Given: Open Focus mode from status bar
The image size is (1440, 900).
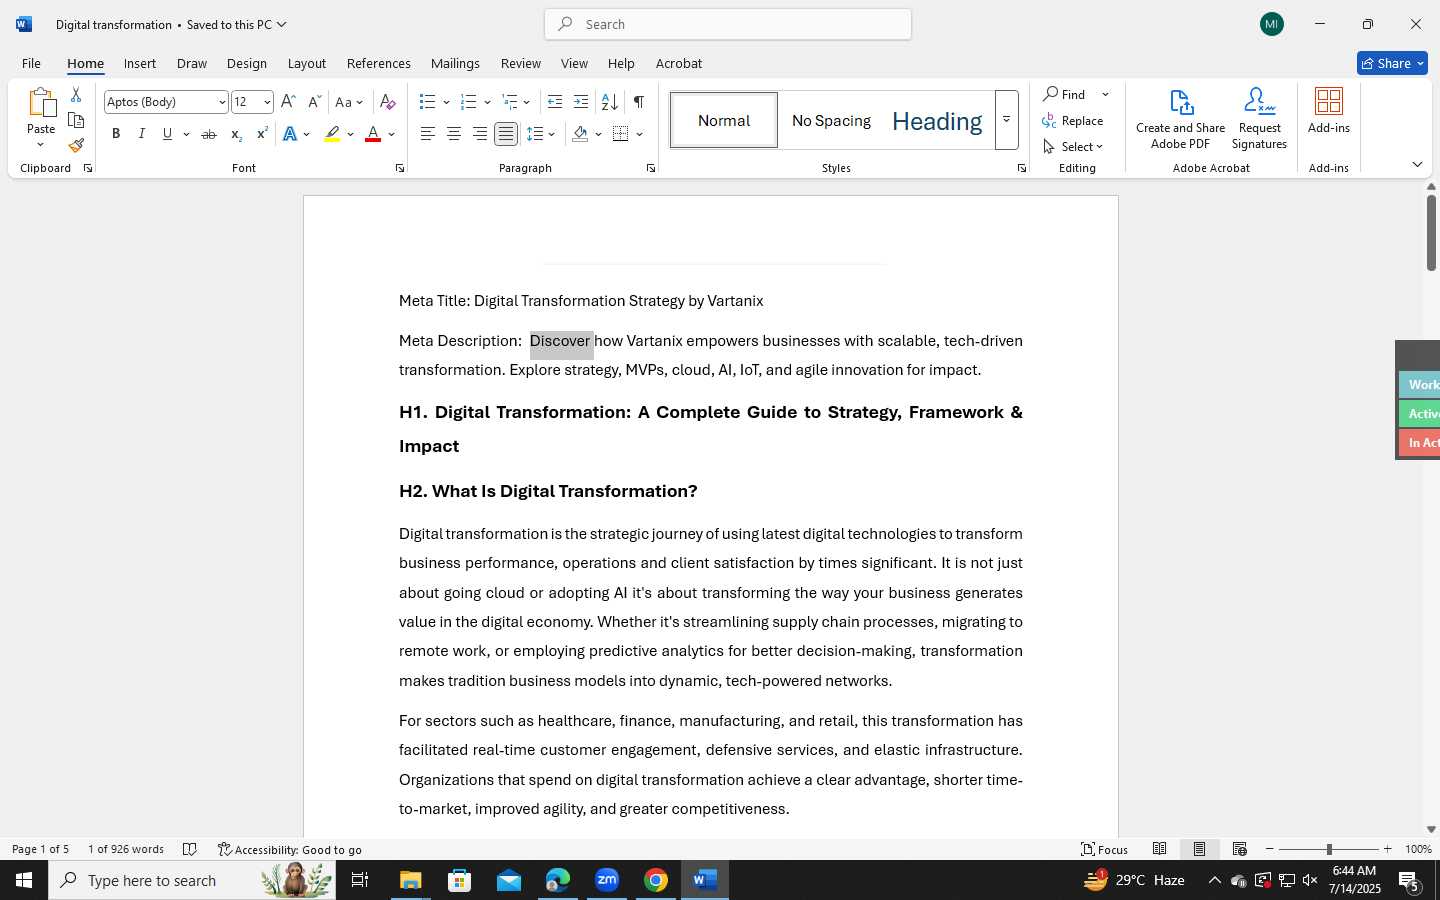Looking at the screenshot, I should (x=1105, y=849).
